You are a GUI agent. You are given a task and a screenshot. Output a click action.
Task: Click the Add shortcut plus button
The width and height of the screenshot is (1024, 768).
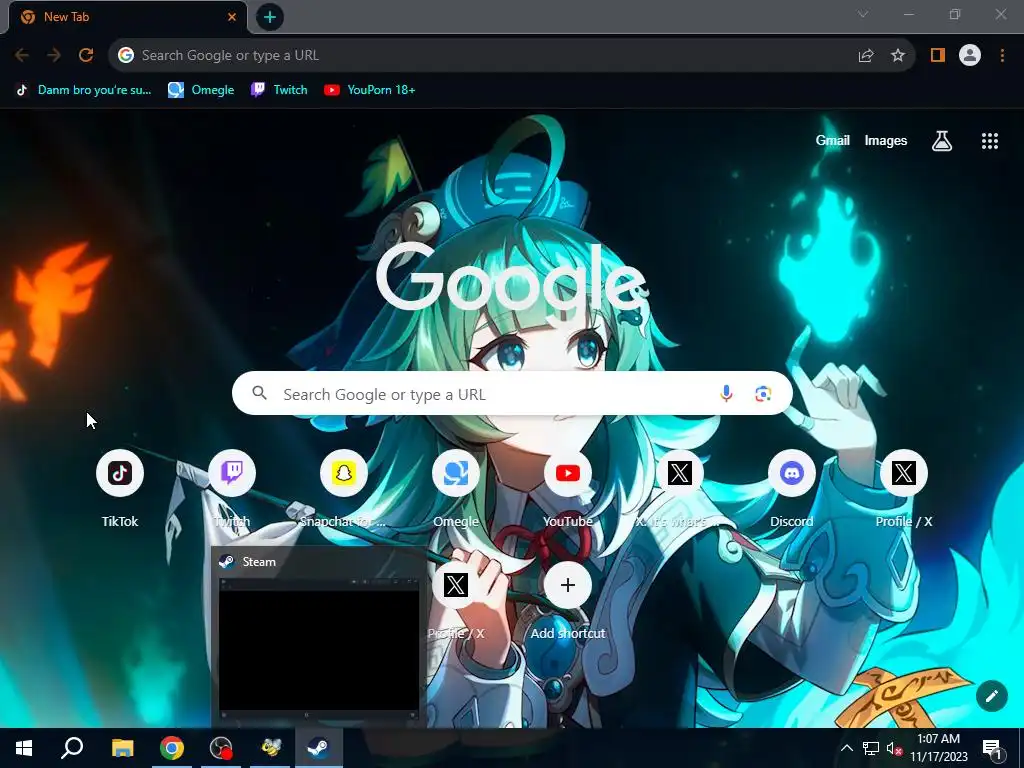[568, 585]
